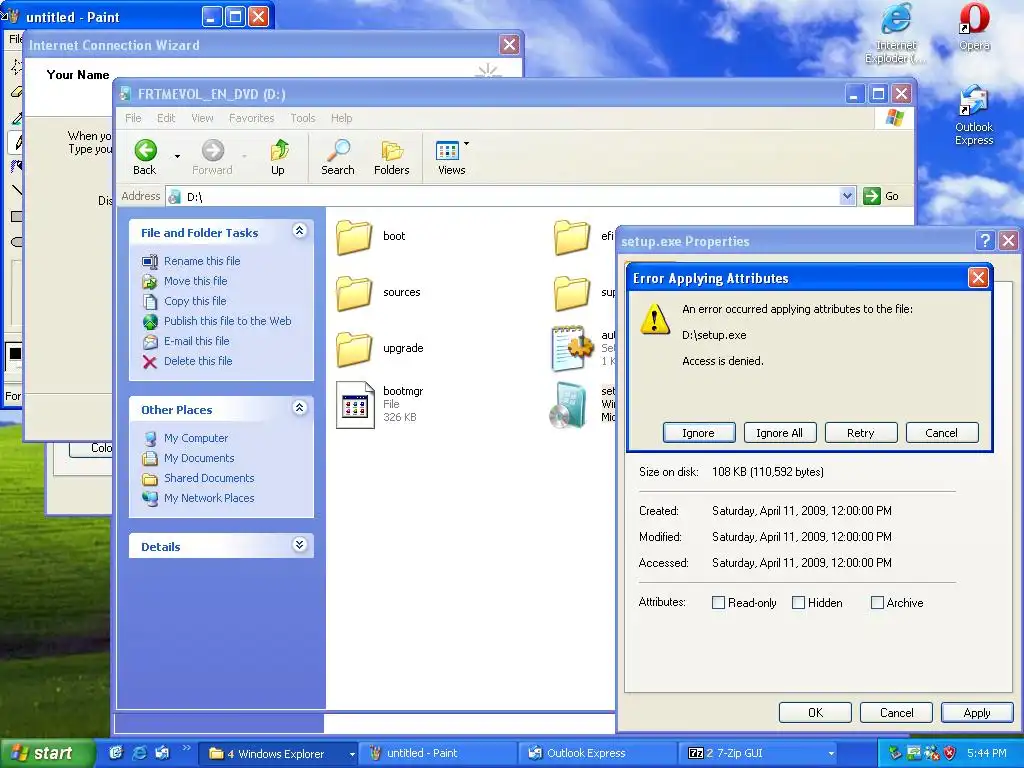Open Internet Explorer desktop shortcut
This screenshot has height=768, width=1024.
point(896,33)
